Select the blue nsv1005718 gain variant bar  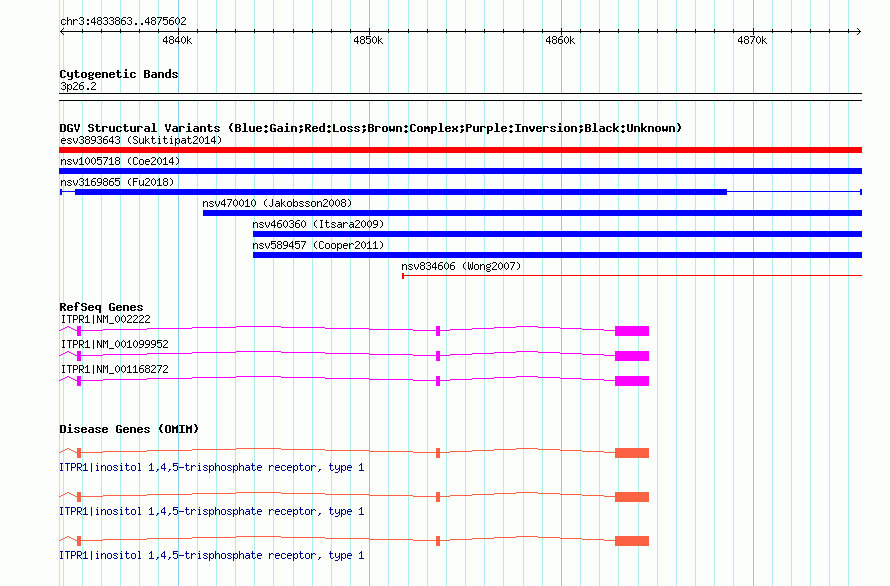pyautogui.click(x=460, y=171)
